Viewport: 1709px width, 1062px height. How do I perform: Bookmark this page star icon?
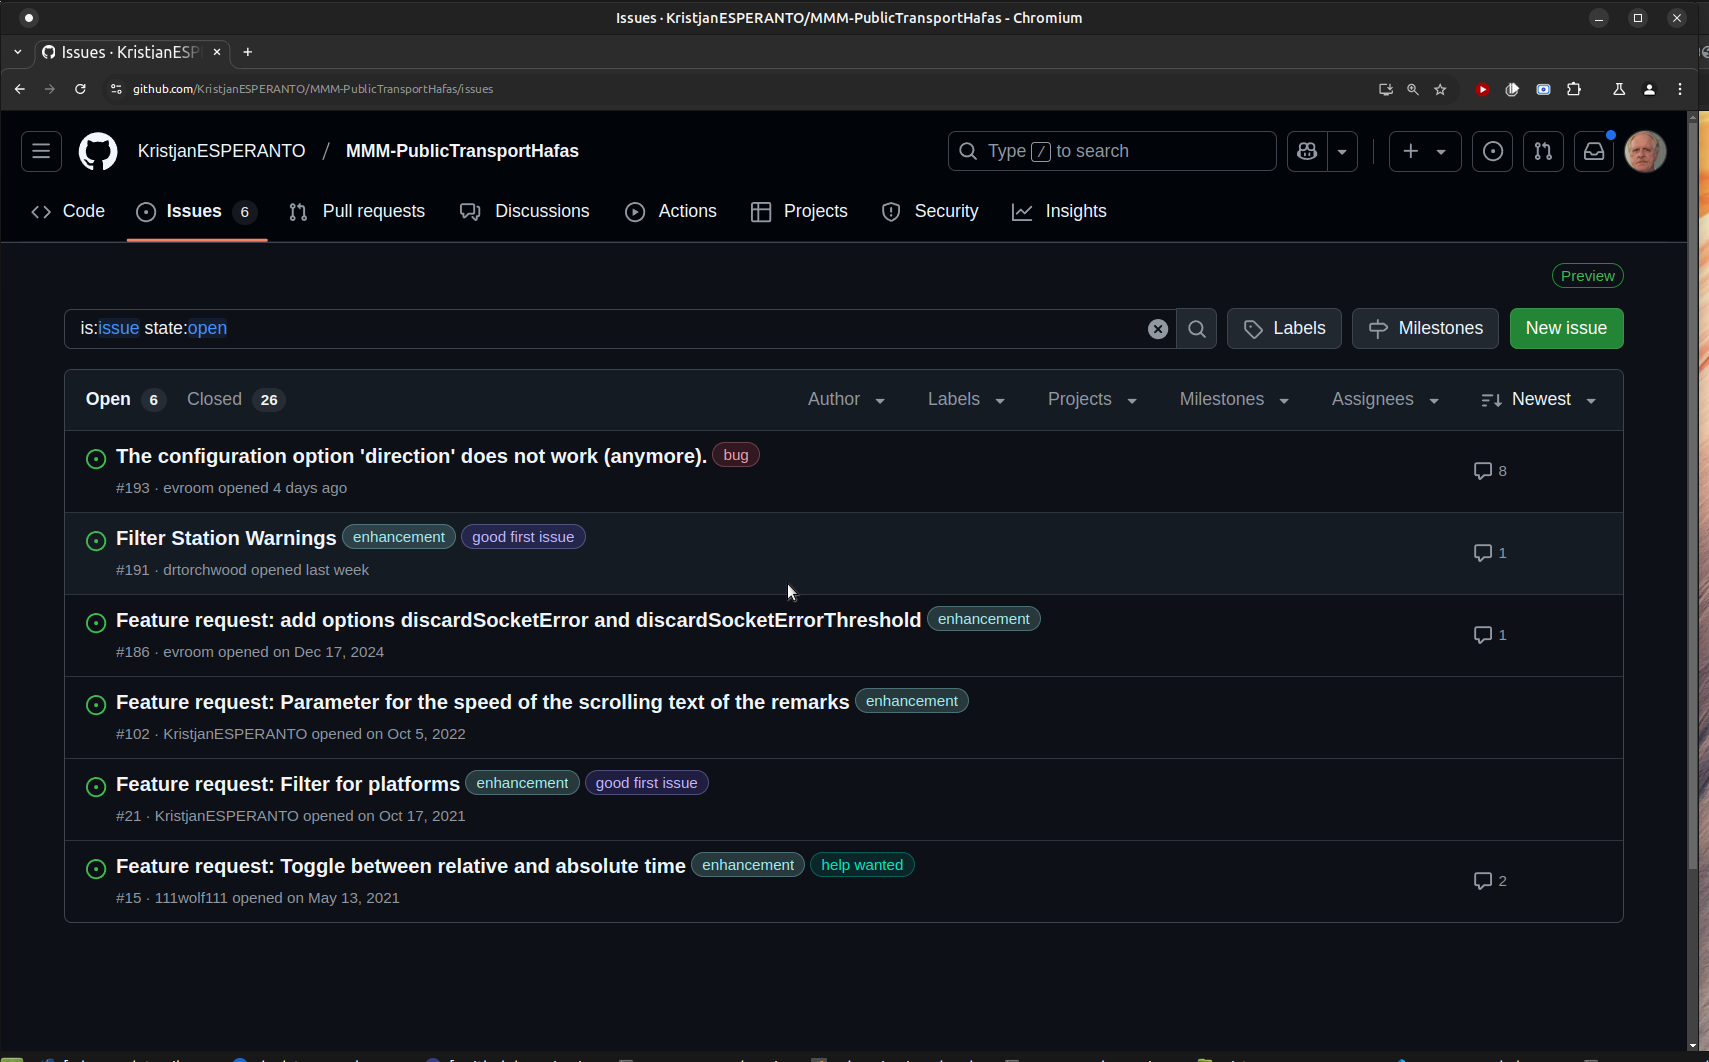click(1440, 89)
